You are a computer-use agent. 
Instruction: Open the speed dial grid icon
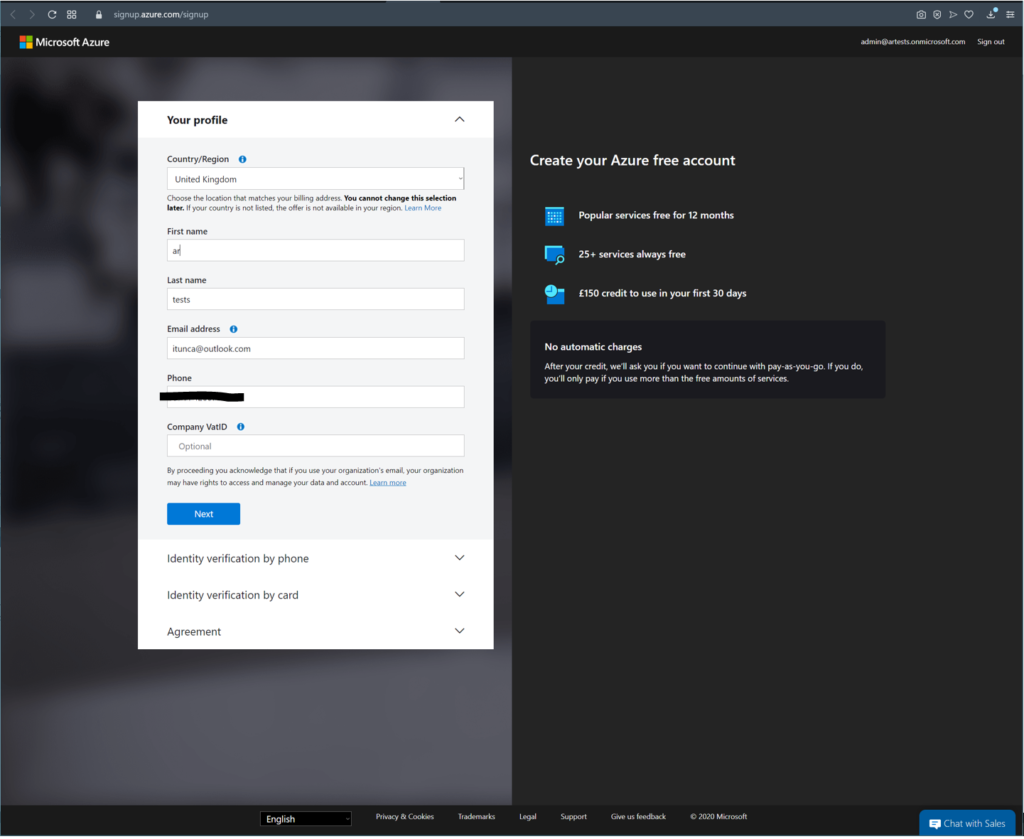coord(72,15)
